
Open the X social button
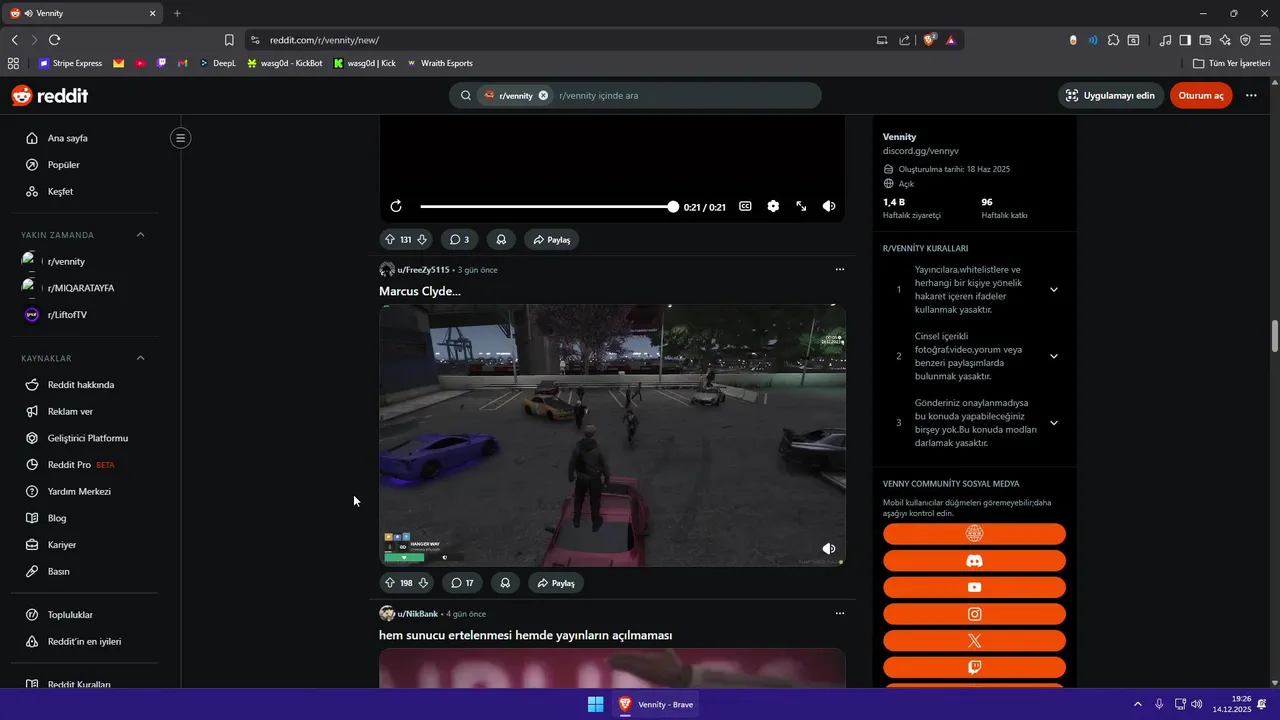974,641
